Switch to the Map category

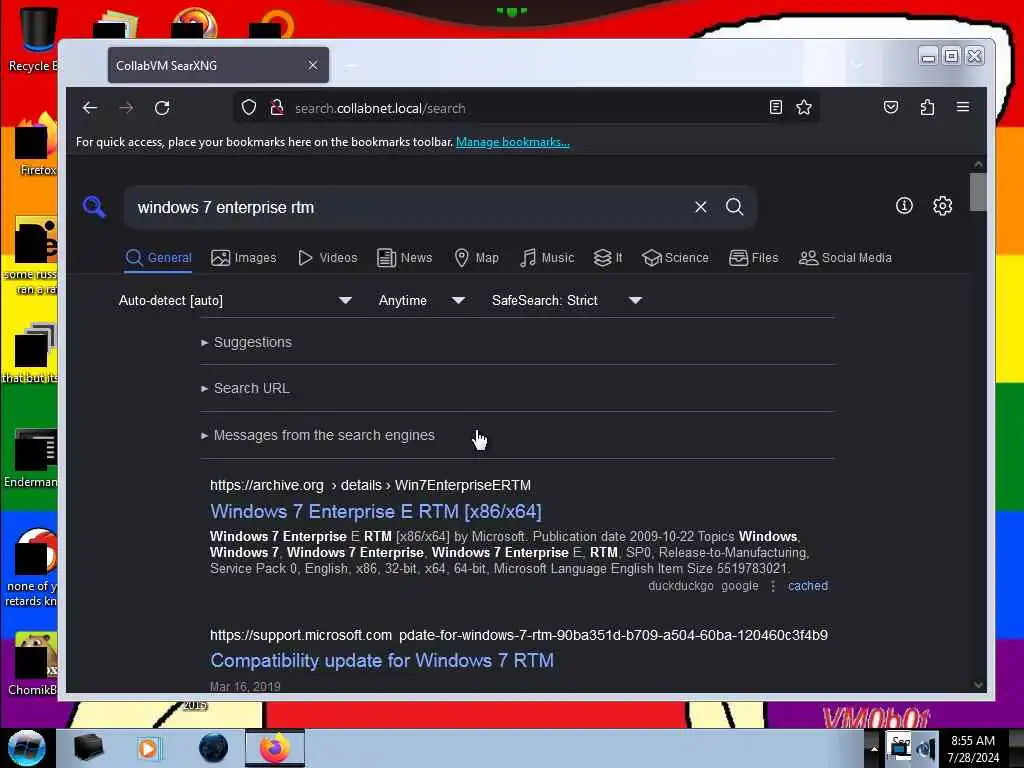(477, 258)
